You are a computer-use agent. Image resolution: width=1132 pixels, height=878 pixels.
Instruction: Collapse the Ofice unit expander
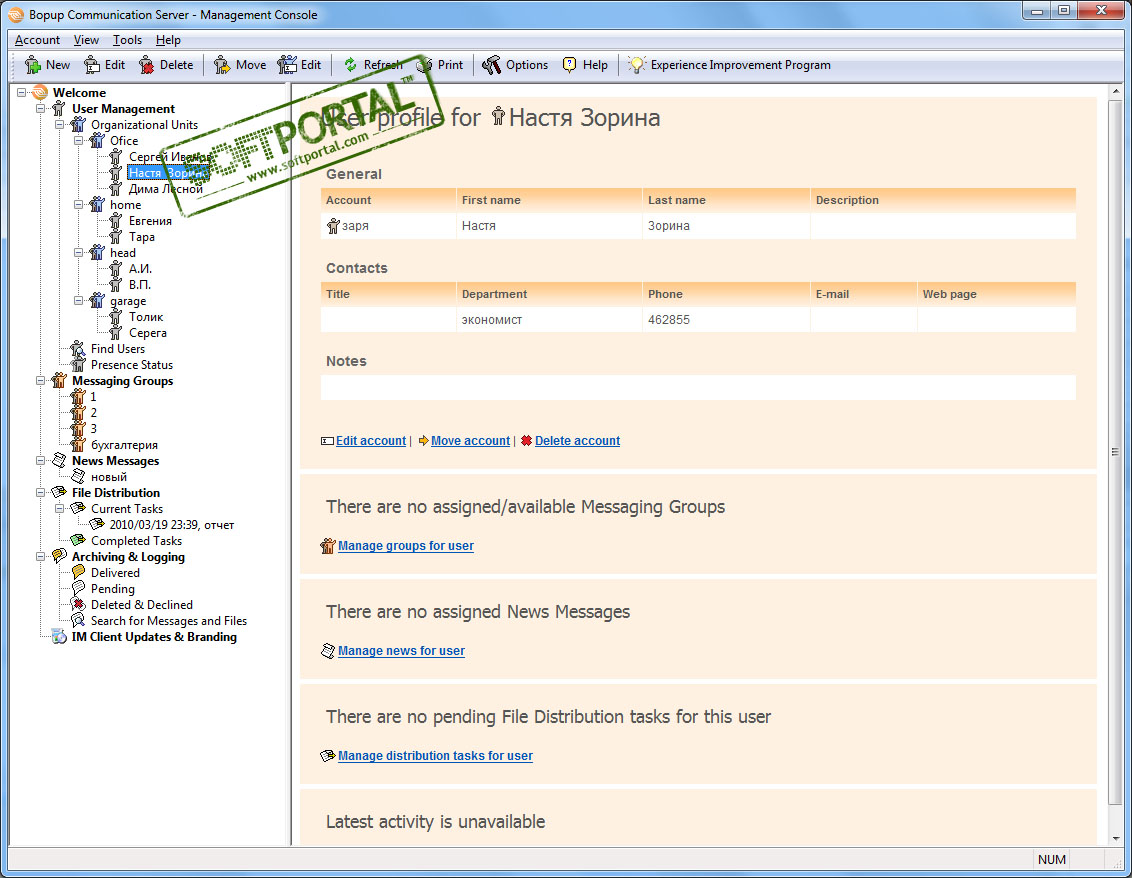point(79,141)
